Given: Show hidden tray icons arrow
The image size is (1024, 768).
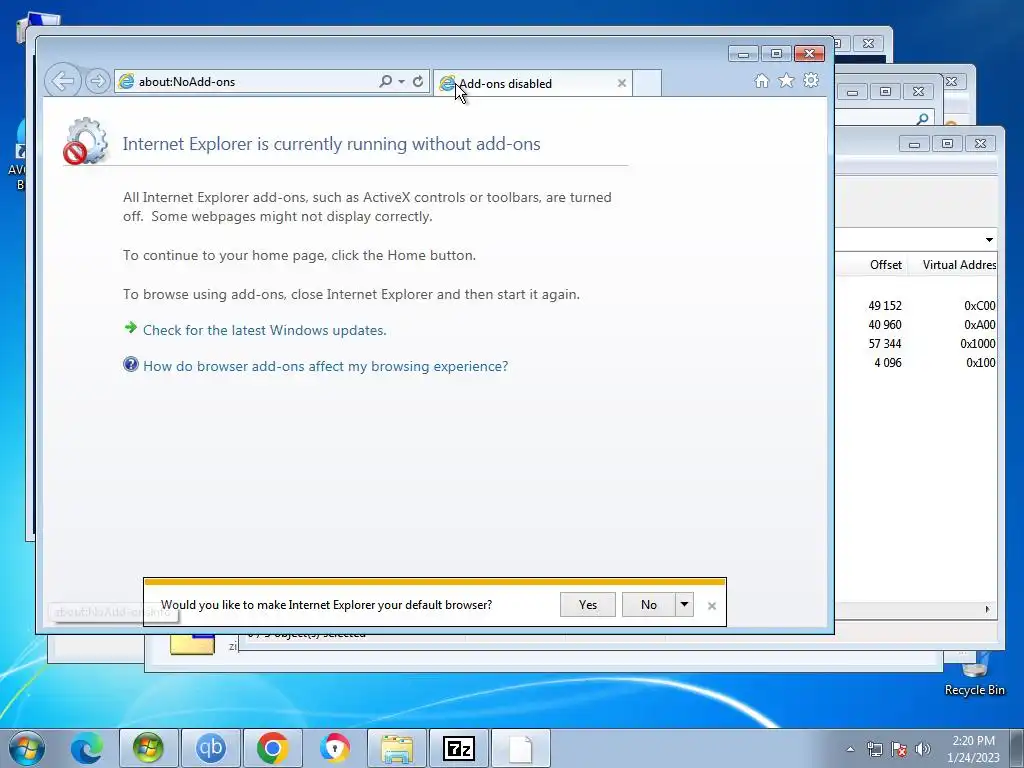Looking at the screenshot, I should (x=850, y=749).
